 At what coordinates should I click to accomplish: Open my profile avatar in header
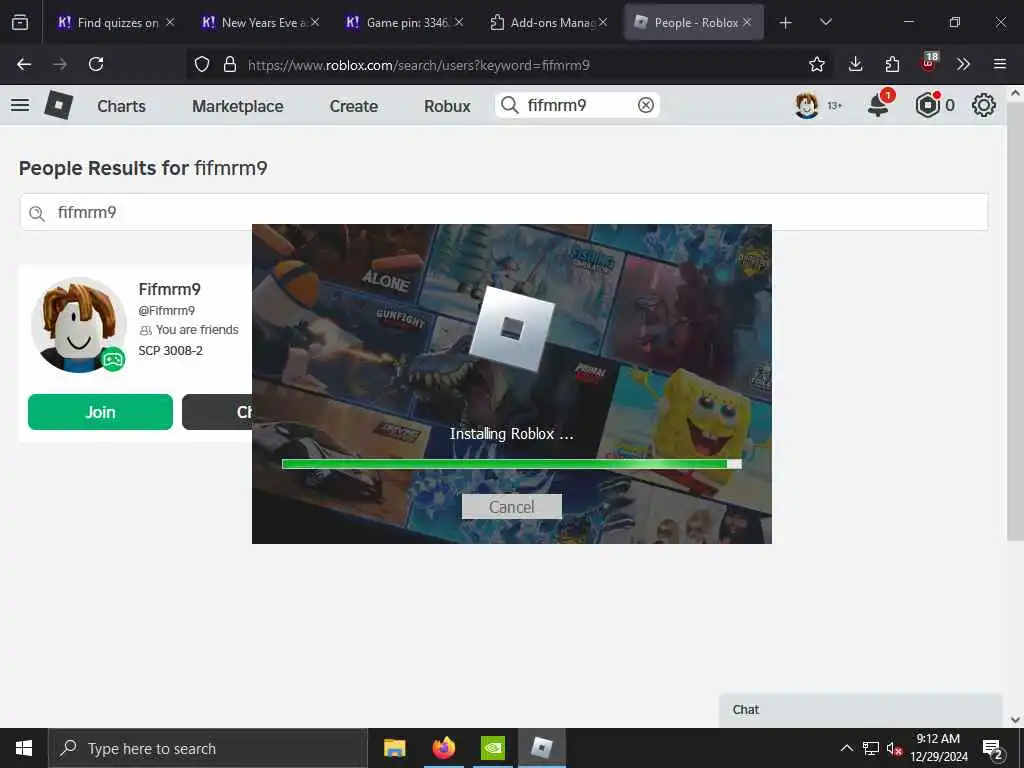click(807, 105)
